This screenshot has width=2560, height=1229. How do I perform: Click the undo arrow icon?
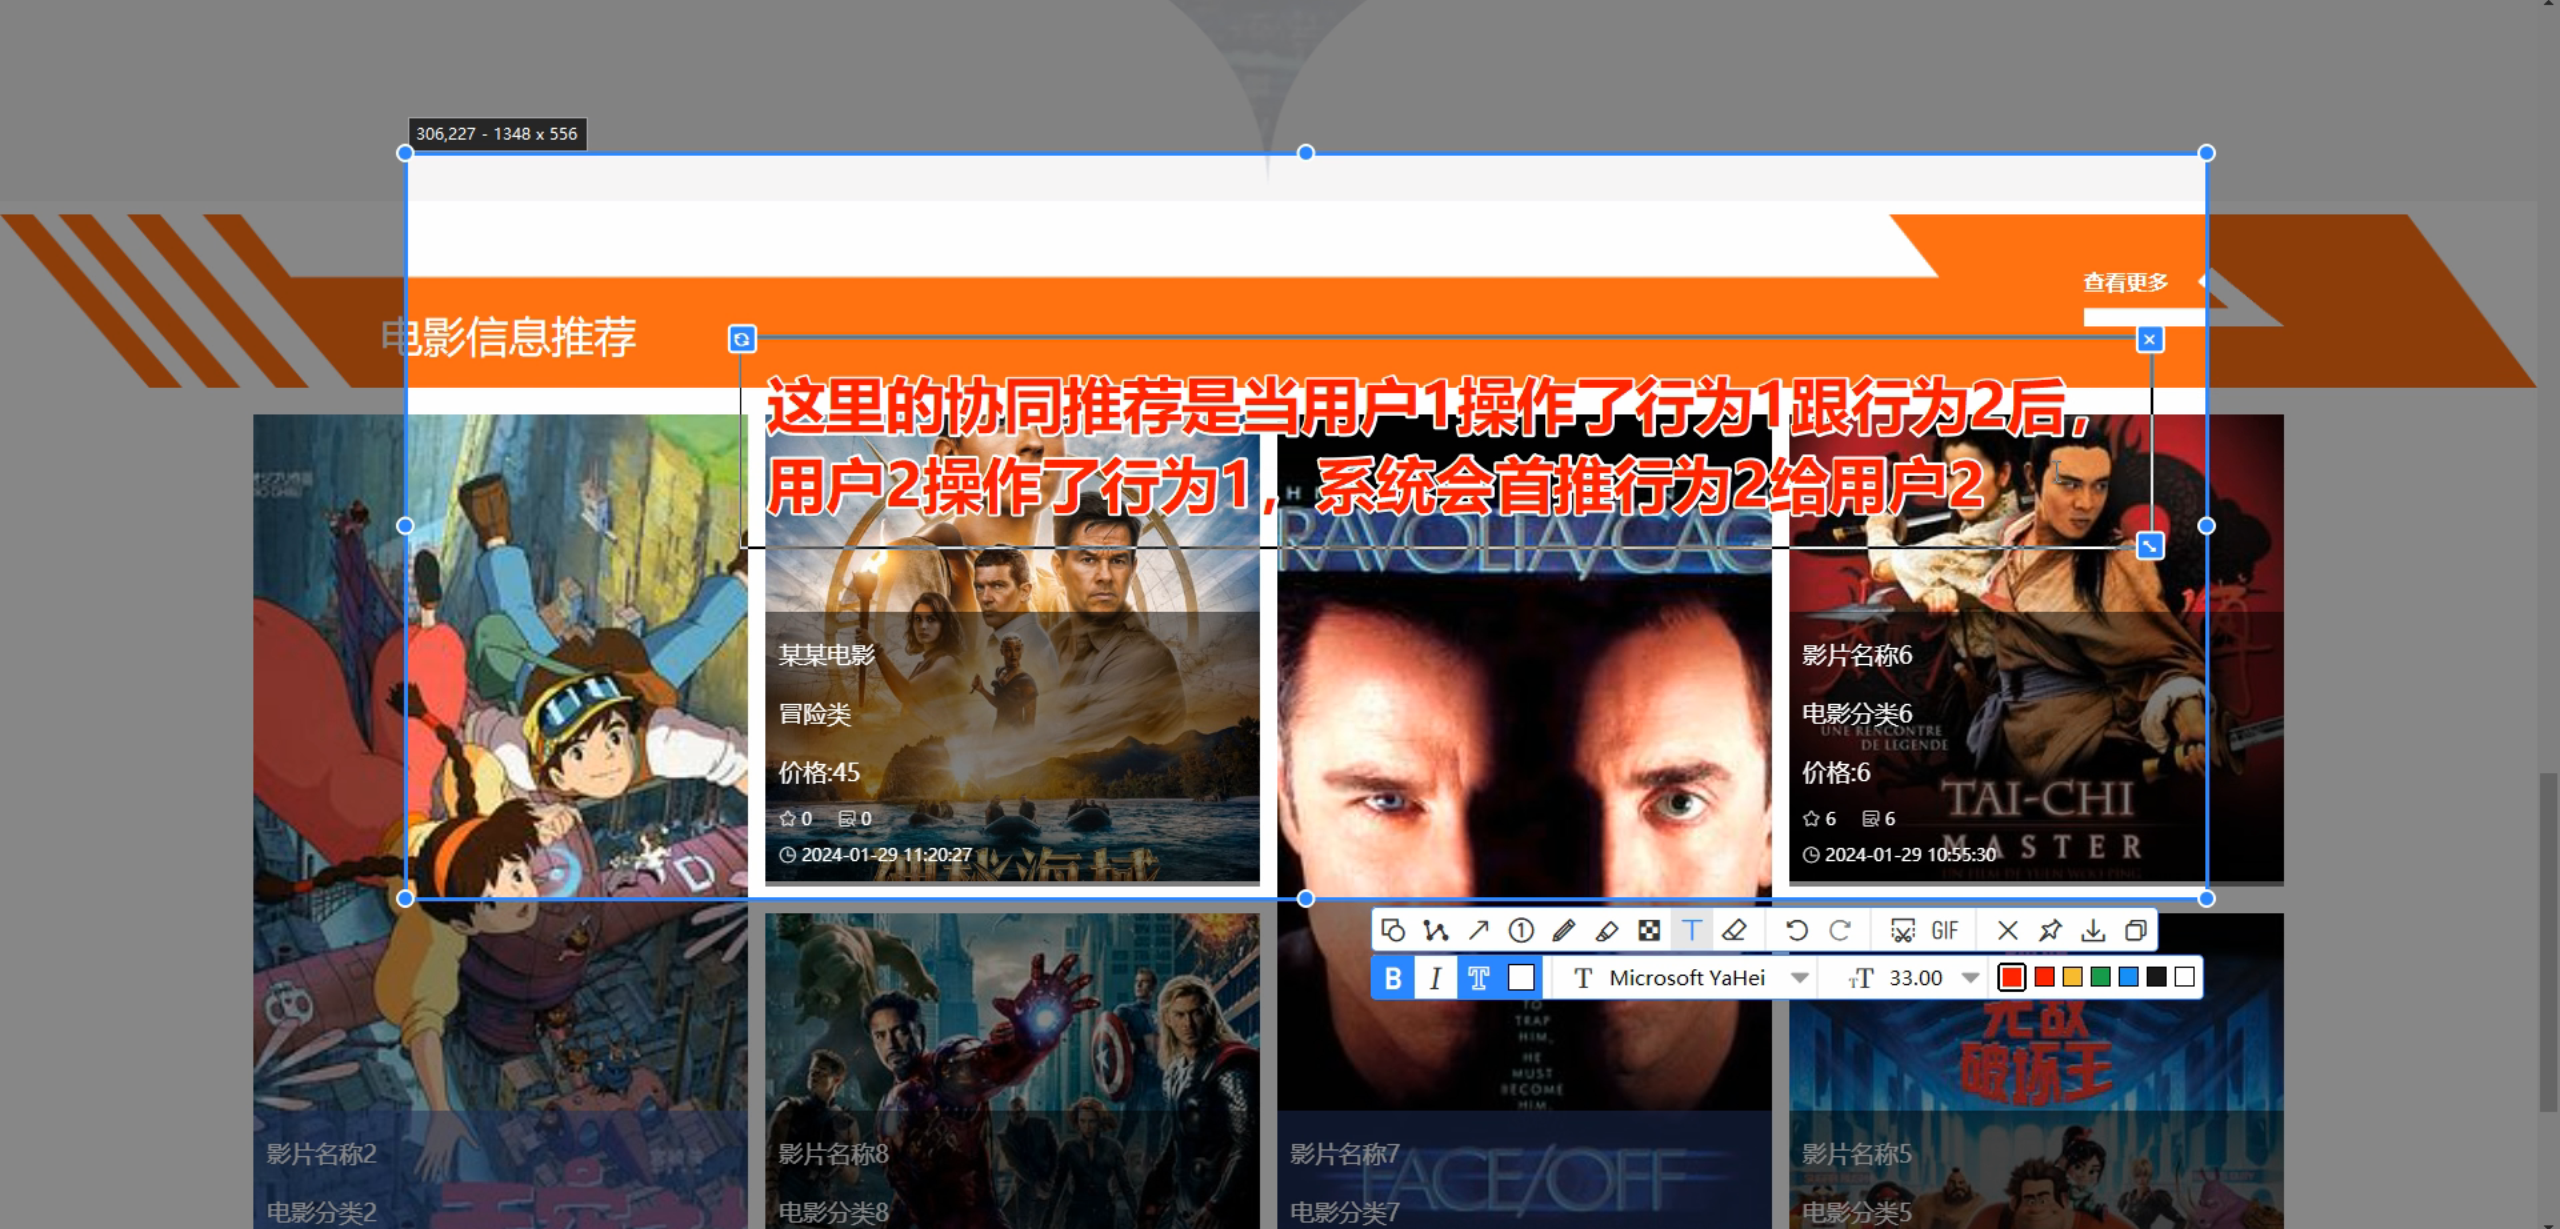(1796, 931)
